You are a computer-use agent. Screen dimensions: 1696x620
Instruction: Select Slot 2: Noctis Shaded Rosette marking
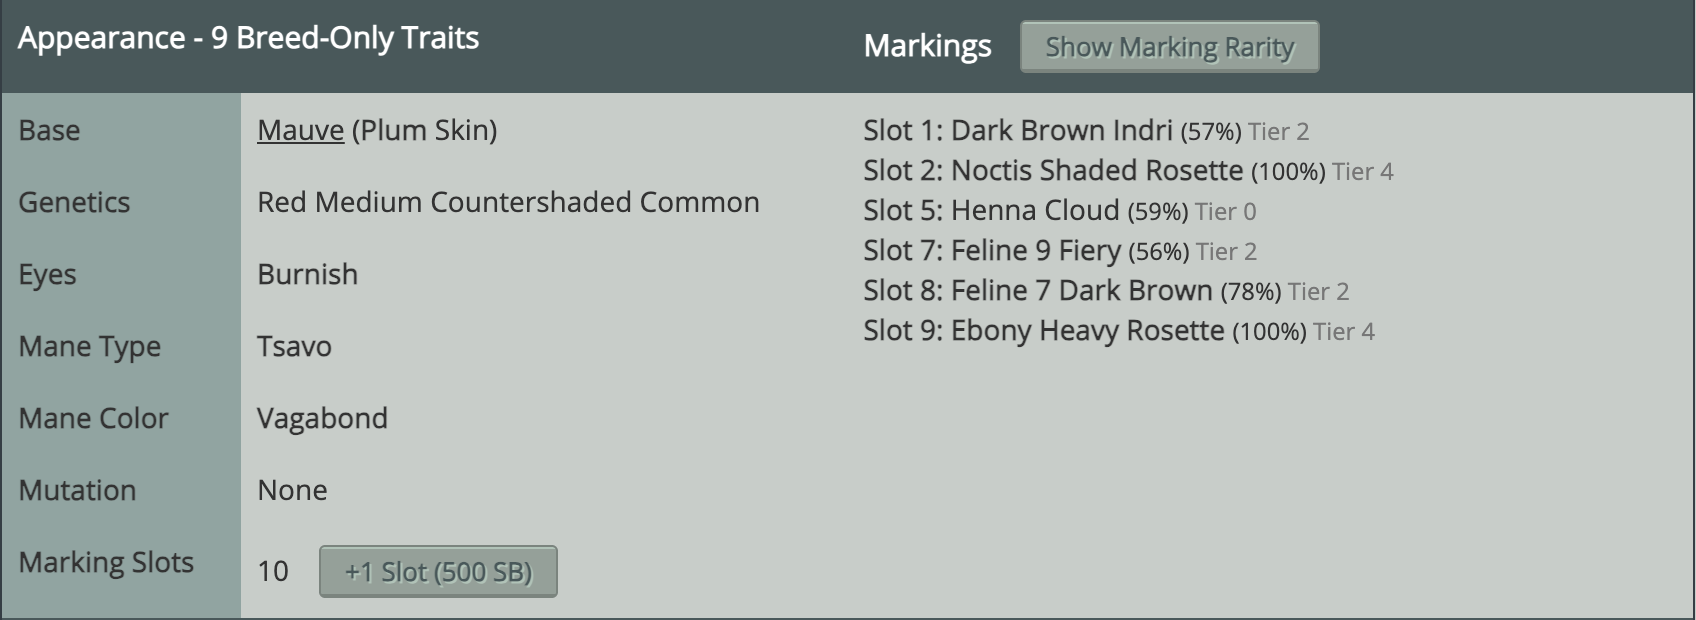pyautogui.click(x=1128, y=171)
